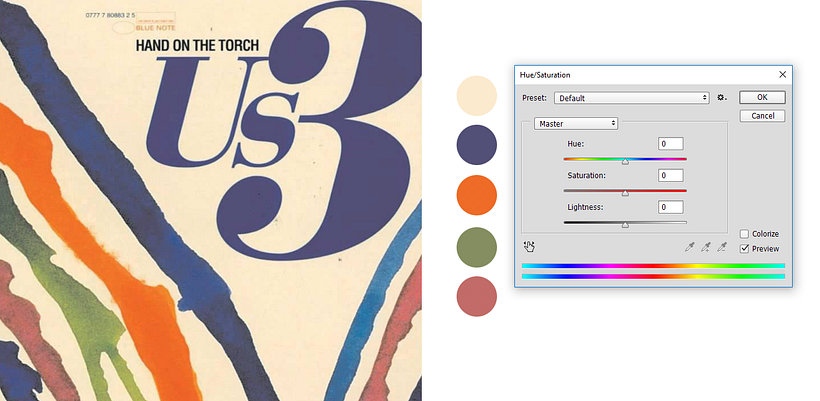Image resolution: width=820 pixels, height=401 pixels.
Task: Focus the Lightness value input field
Action: pos(670,207)
